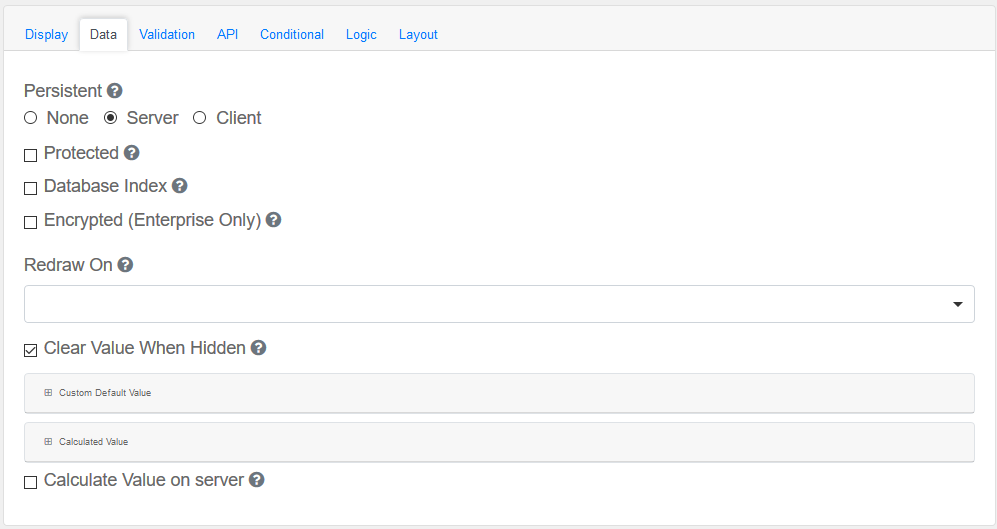997x529 pixels.
Task: Expand the Calculated Value panel
Action: click(93, 442)
